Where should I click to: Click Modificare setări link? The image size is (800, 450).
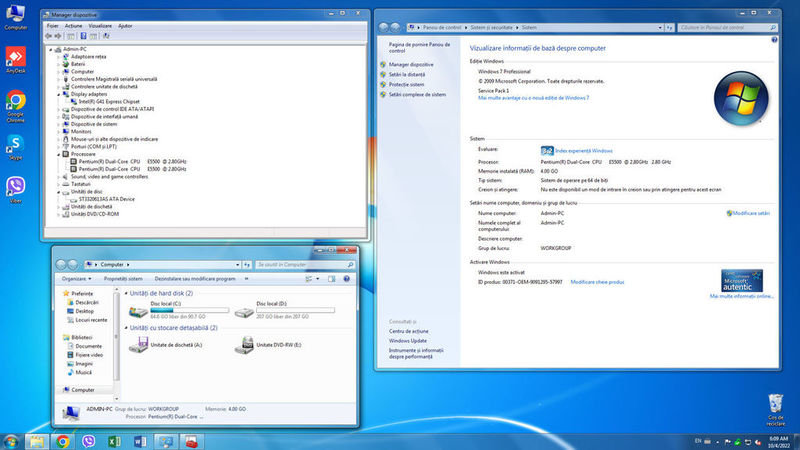tap(751, 213)
